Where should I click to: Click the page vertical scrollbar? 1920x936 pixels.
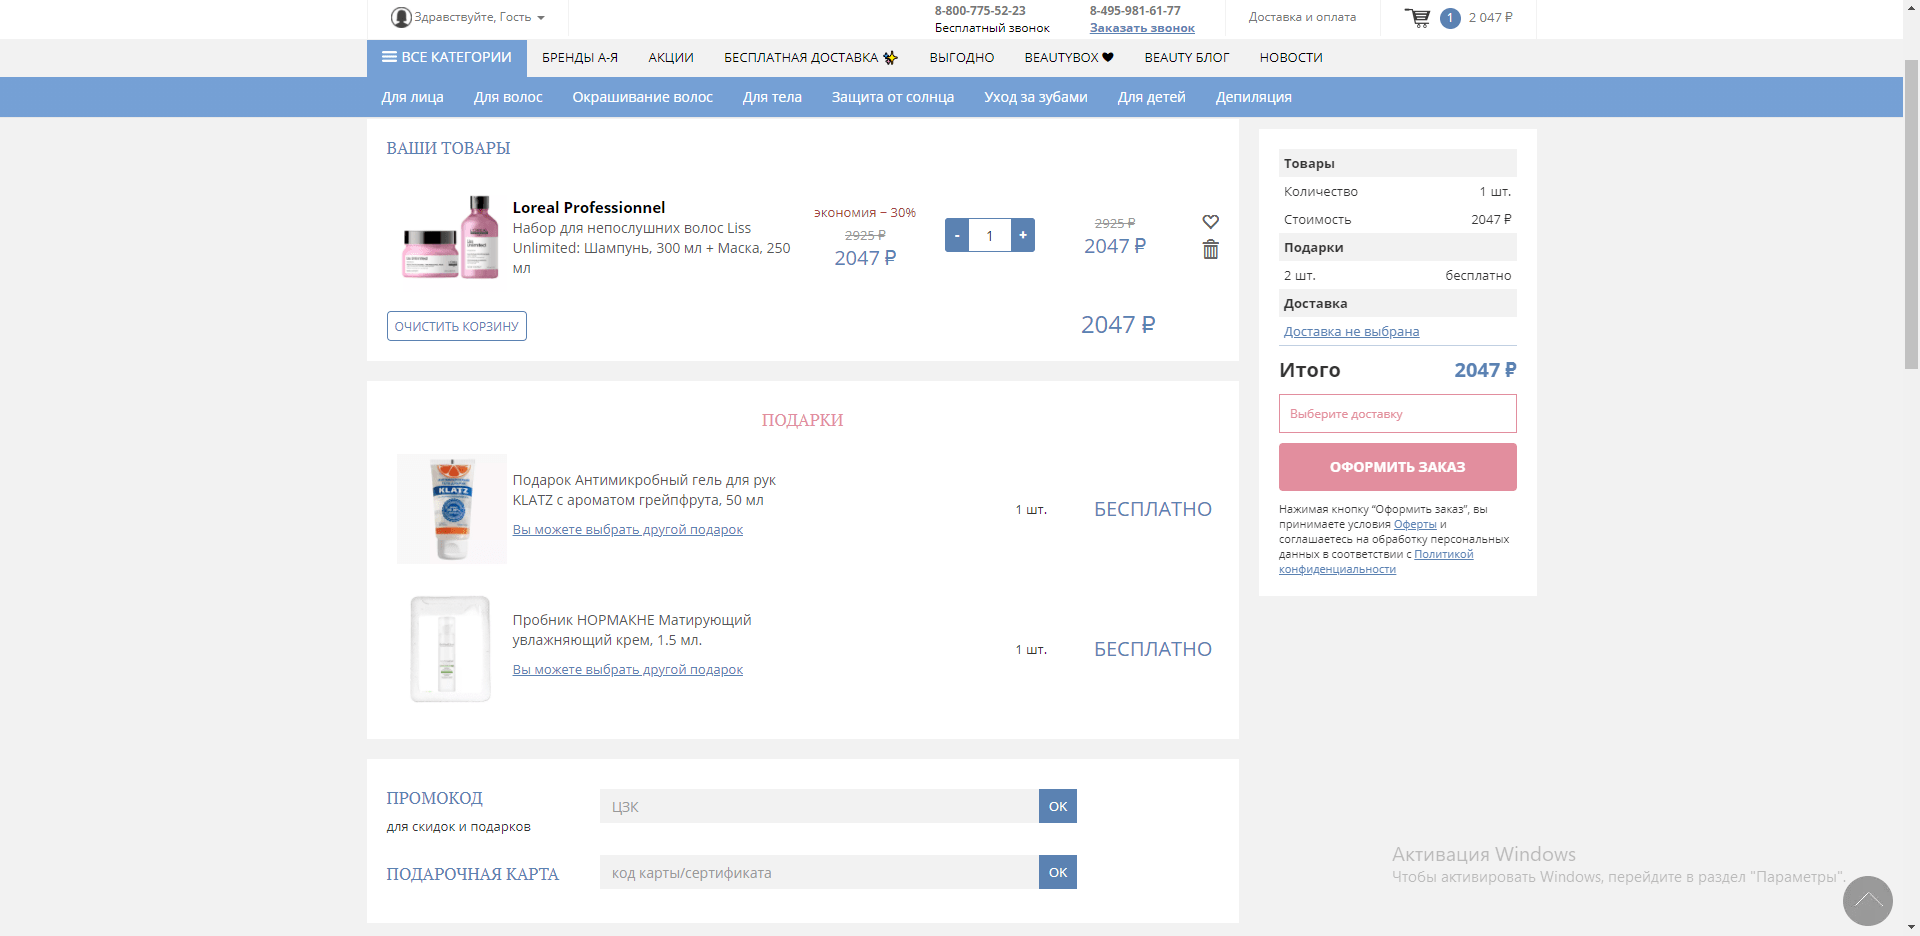(x=1911, y=215)
